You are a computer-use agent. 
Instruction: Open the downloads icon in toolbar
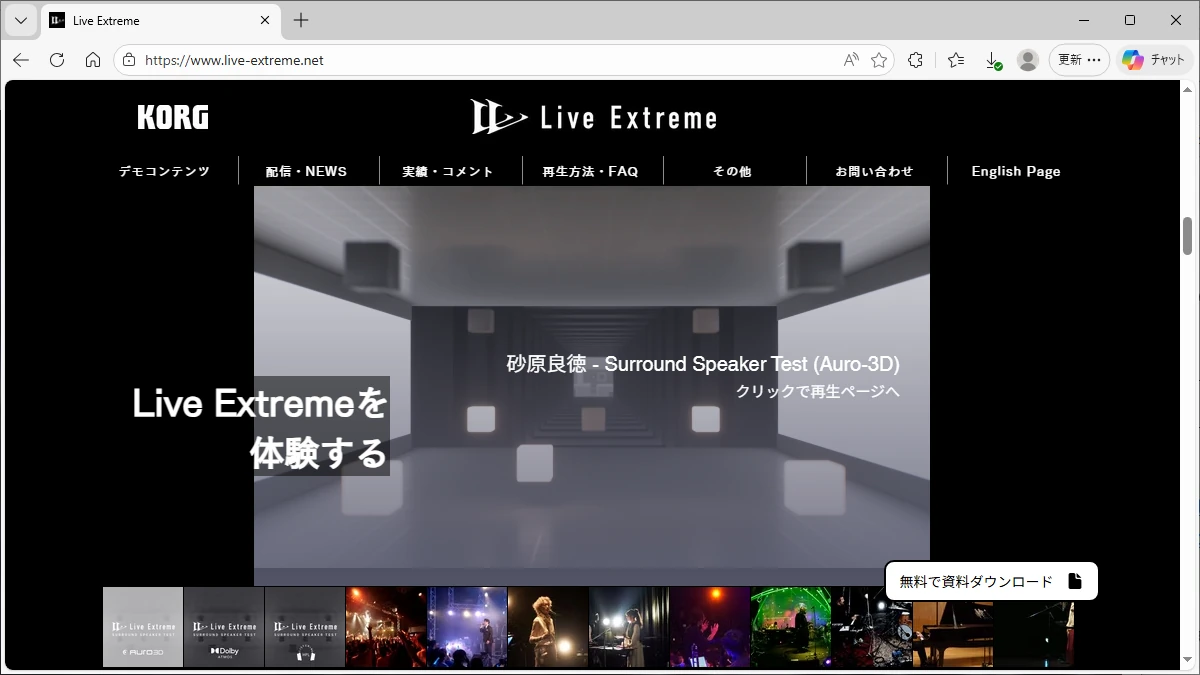(993, 60)
